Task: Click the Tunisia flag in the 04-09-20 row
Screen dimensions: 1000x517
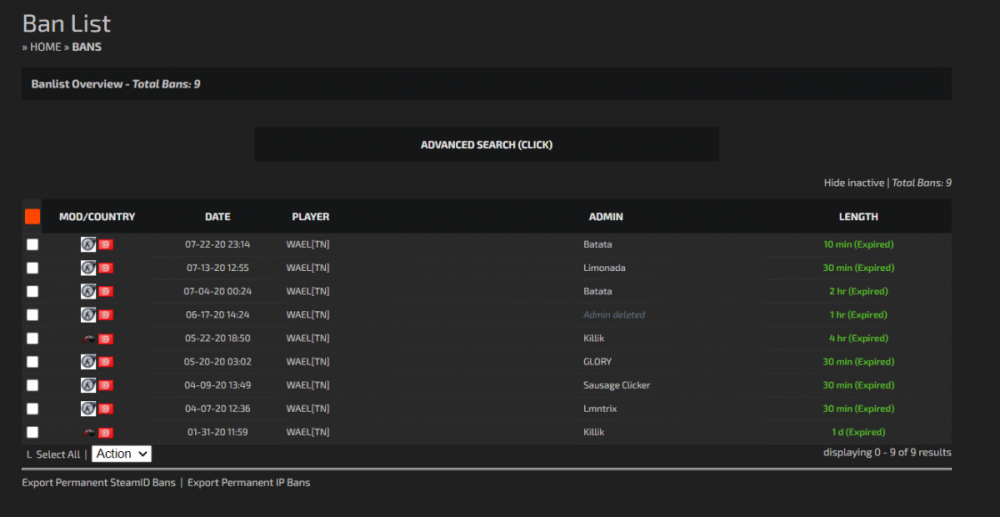Action: coord(105,385)
